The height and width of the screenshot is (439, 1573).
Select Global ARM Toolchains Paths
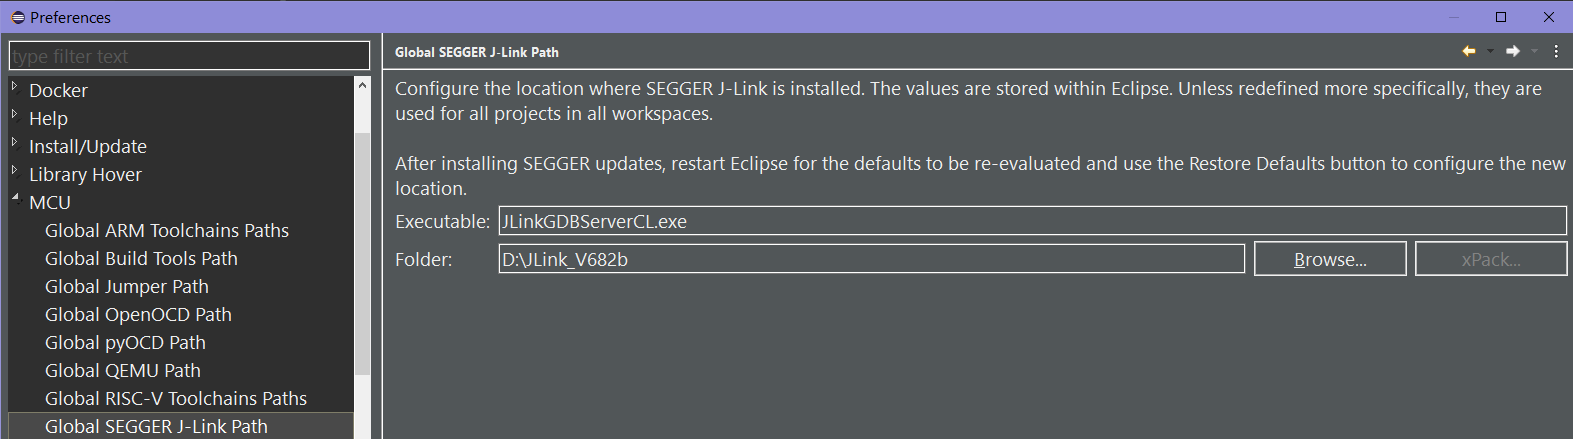coord(167,230)
